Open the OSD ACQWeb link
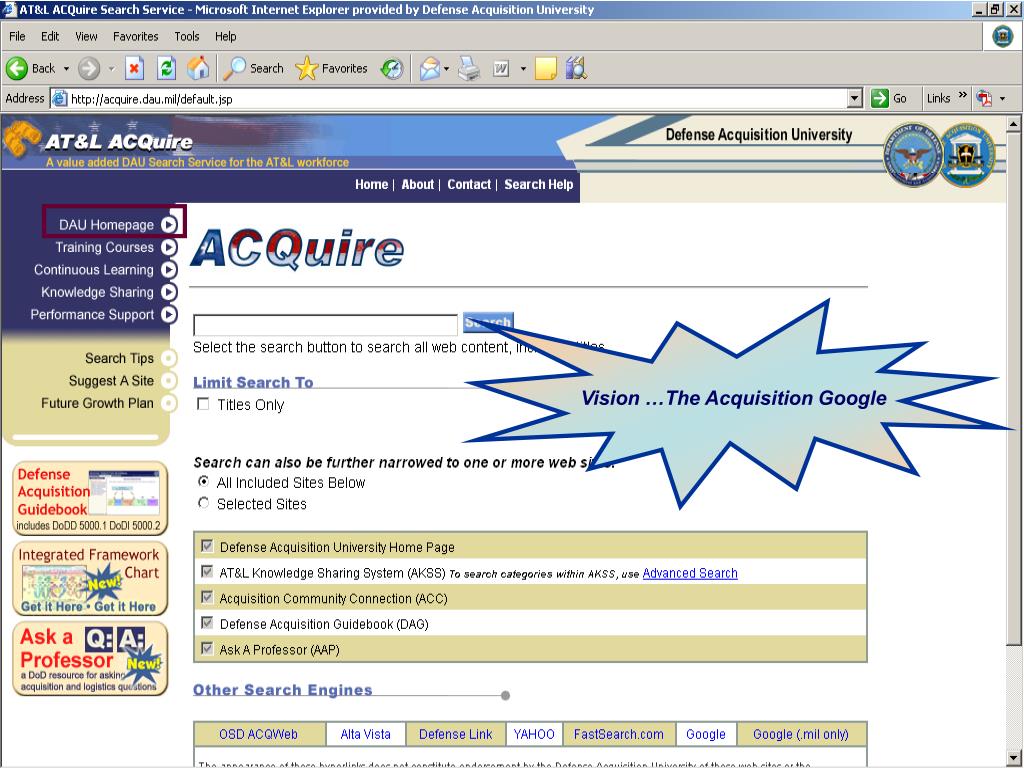The width and height of the screenshot is (1024, 768). pos(259,734)
